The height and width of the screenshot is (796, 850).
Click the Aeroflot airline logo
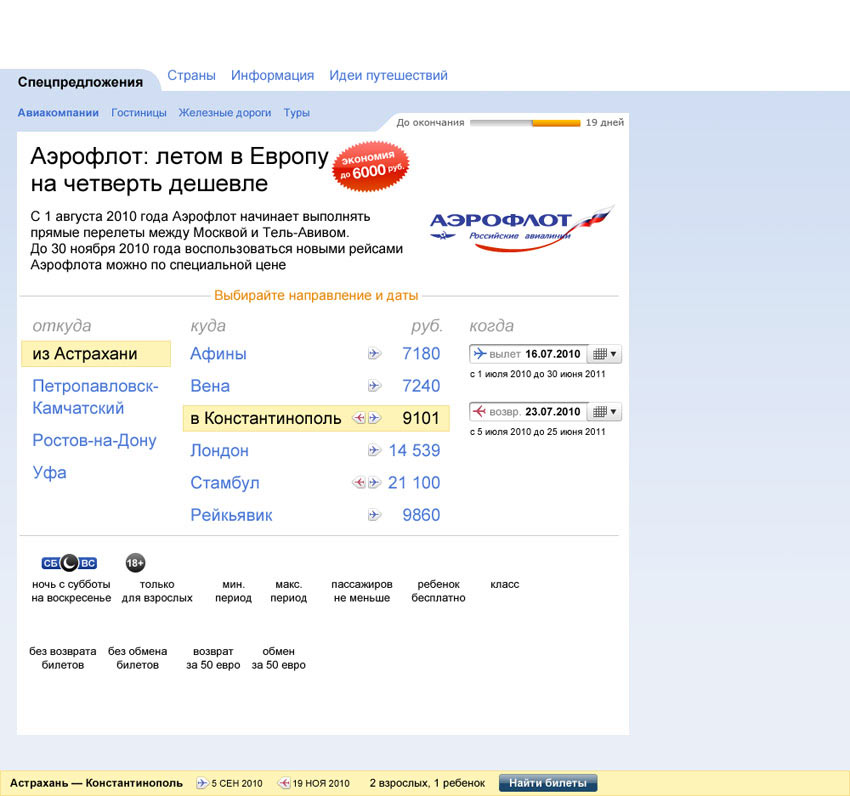520,228
